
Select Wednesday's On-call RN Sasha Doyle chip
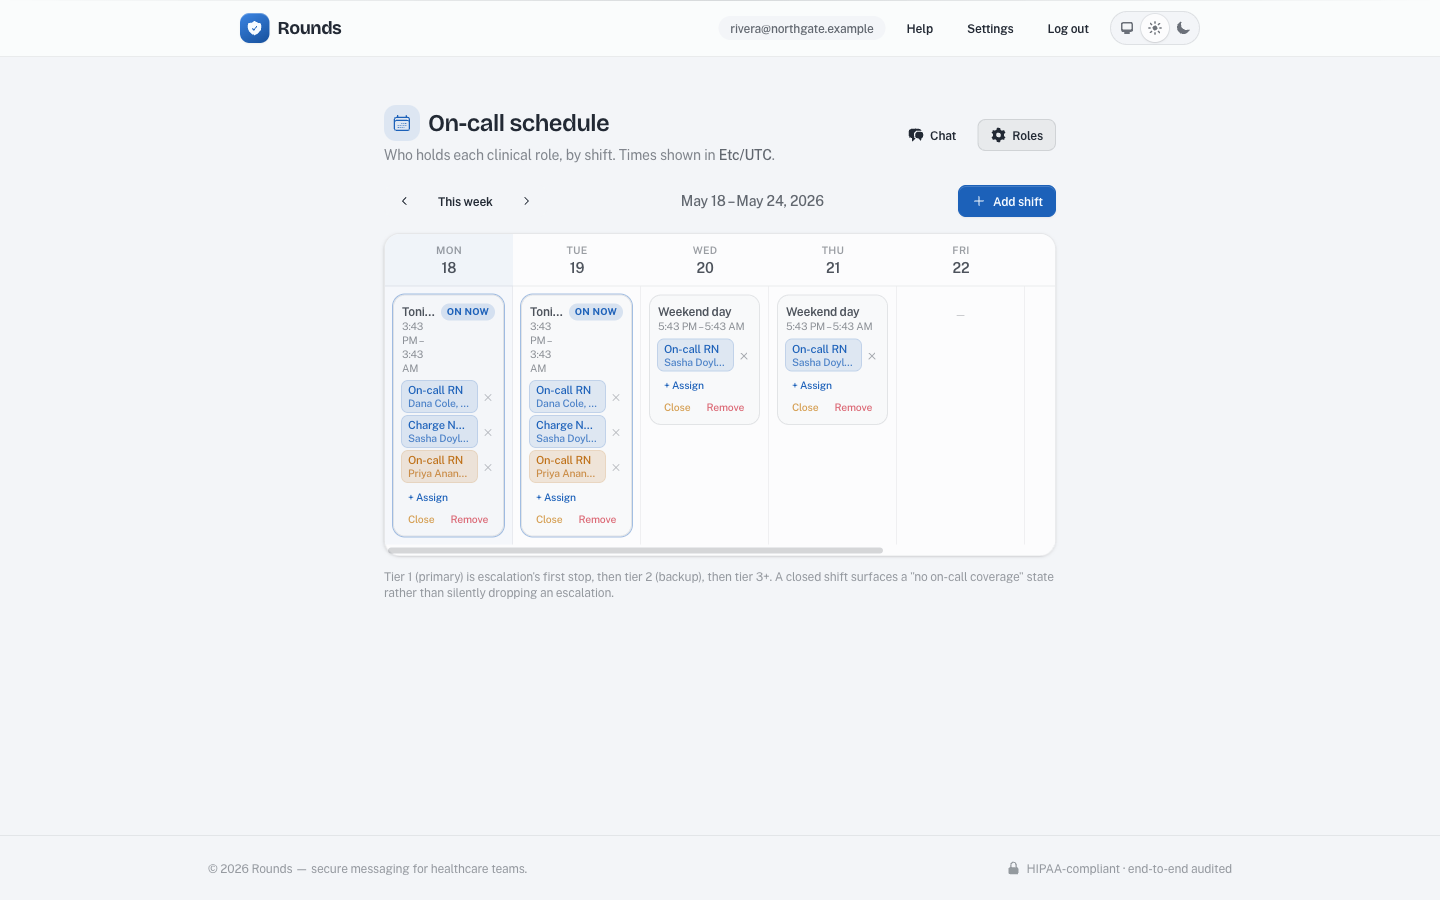[x=695, y=356]
